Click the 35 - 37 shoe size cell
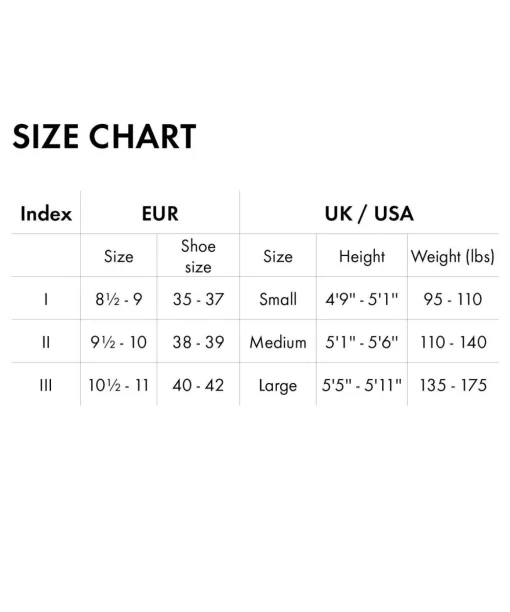The height and width of the screenshot is (612, 510). pos(198,299)
